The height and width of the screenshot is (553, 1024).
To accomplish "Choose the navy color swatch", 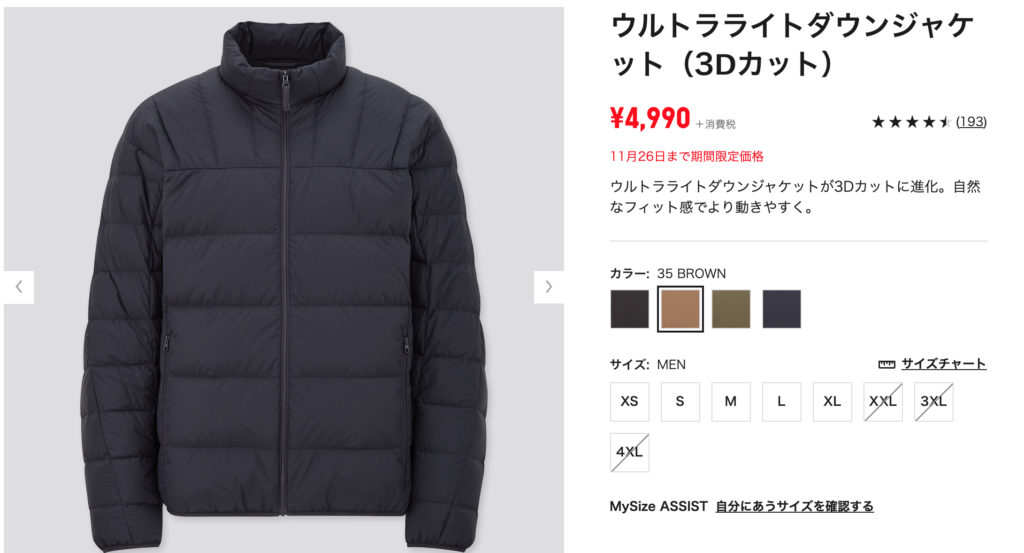I will point(781,309).
